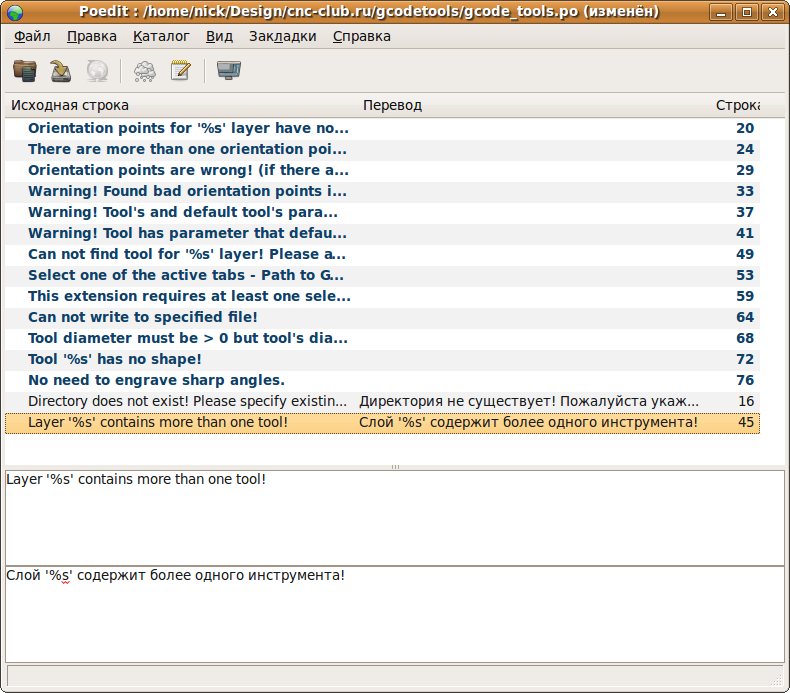The image size is (790, 693).
Task: Select row "Can not find tool for '%s' layer! Please a..."
Action: click(x=382, y=255)
